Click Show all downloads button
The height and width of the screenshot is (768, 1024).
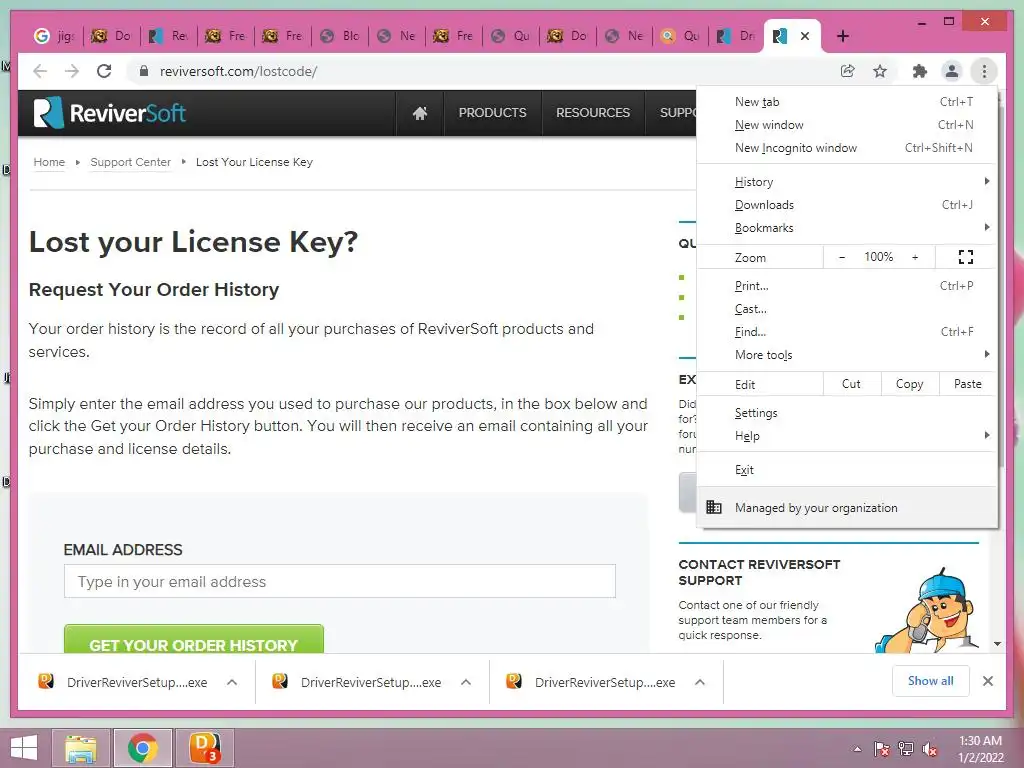tap(930, 681)
